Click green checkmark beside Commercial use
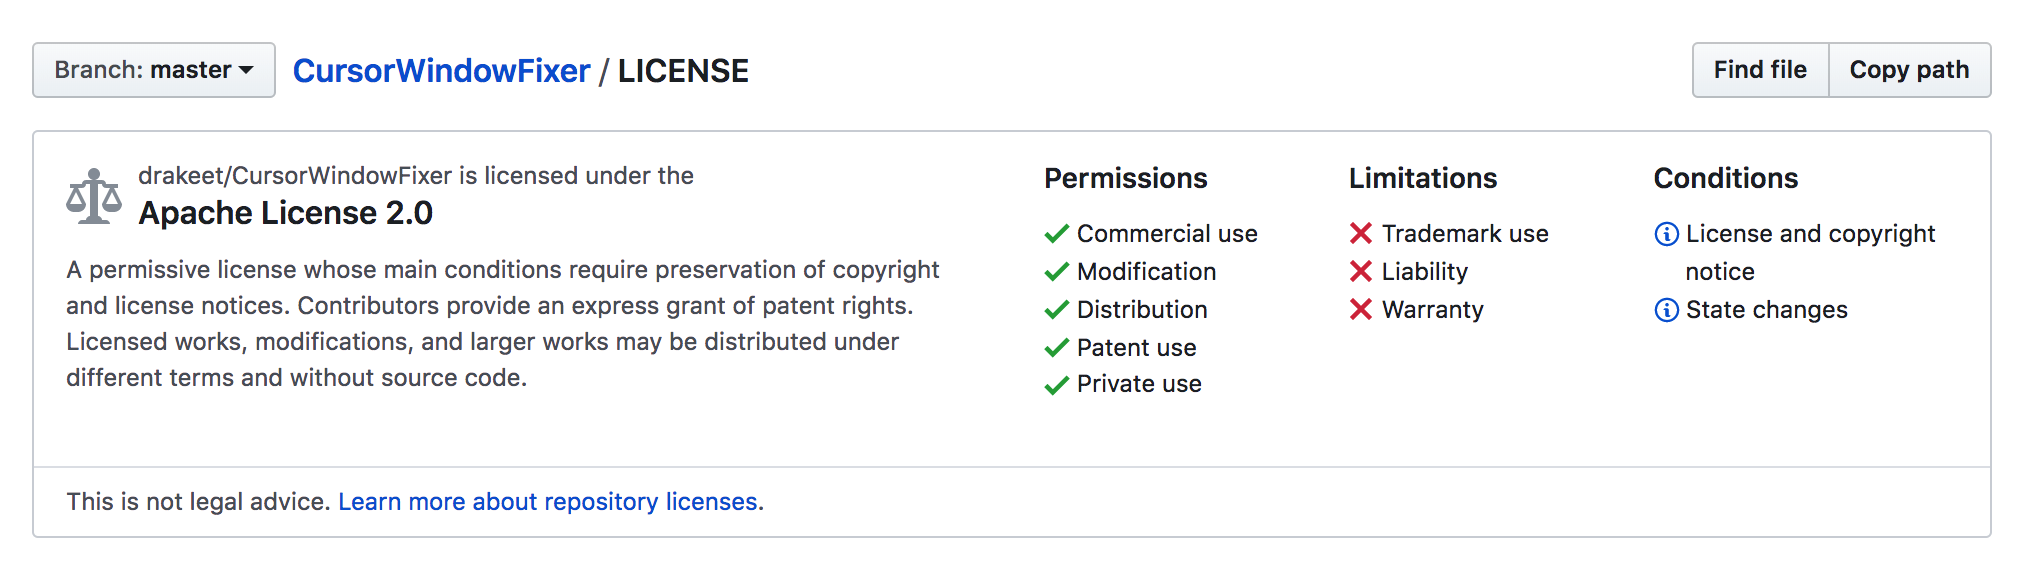Viewport: 2028px width, 562px height. coord(1057,234)
